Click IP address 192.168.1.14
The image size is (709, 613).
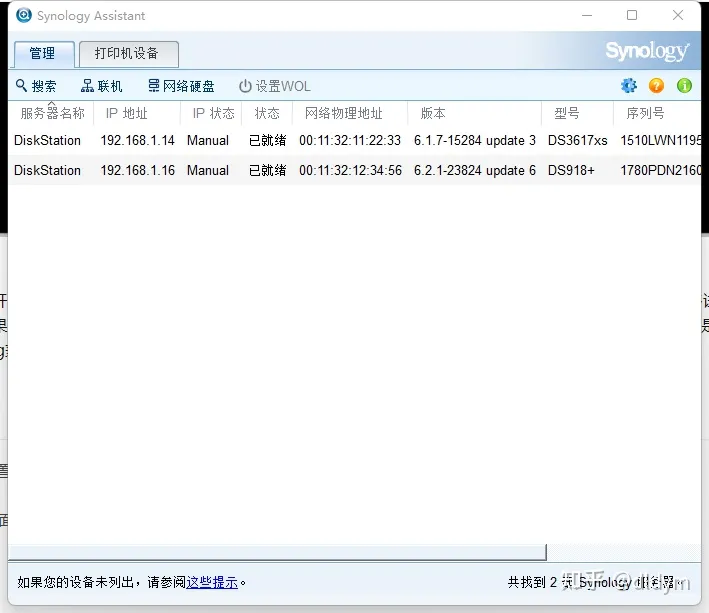click(137, 141)
